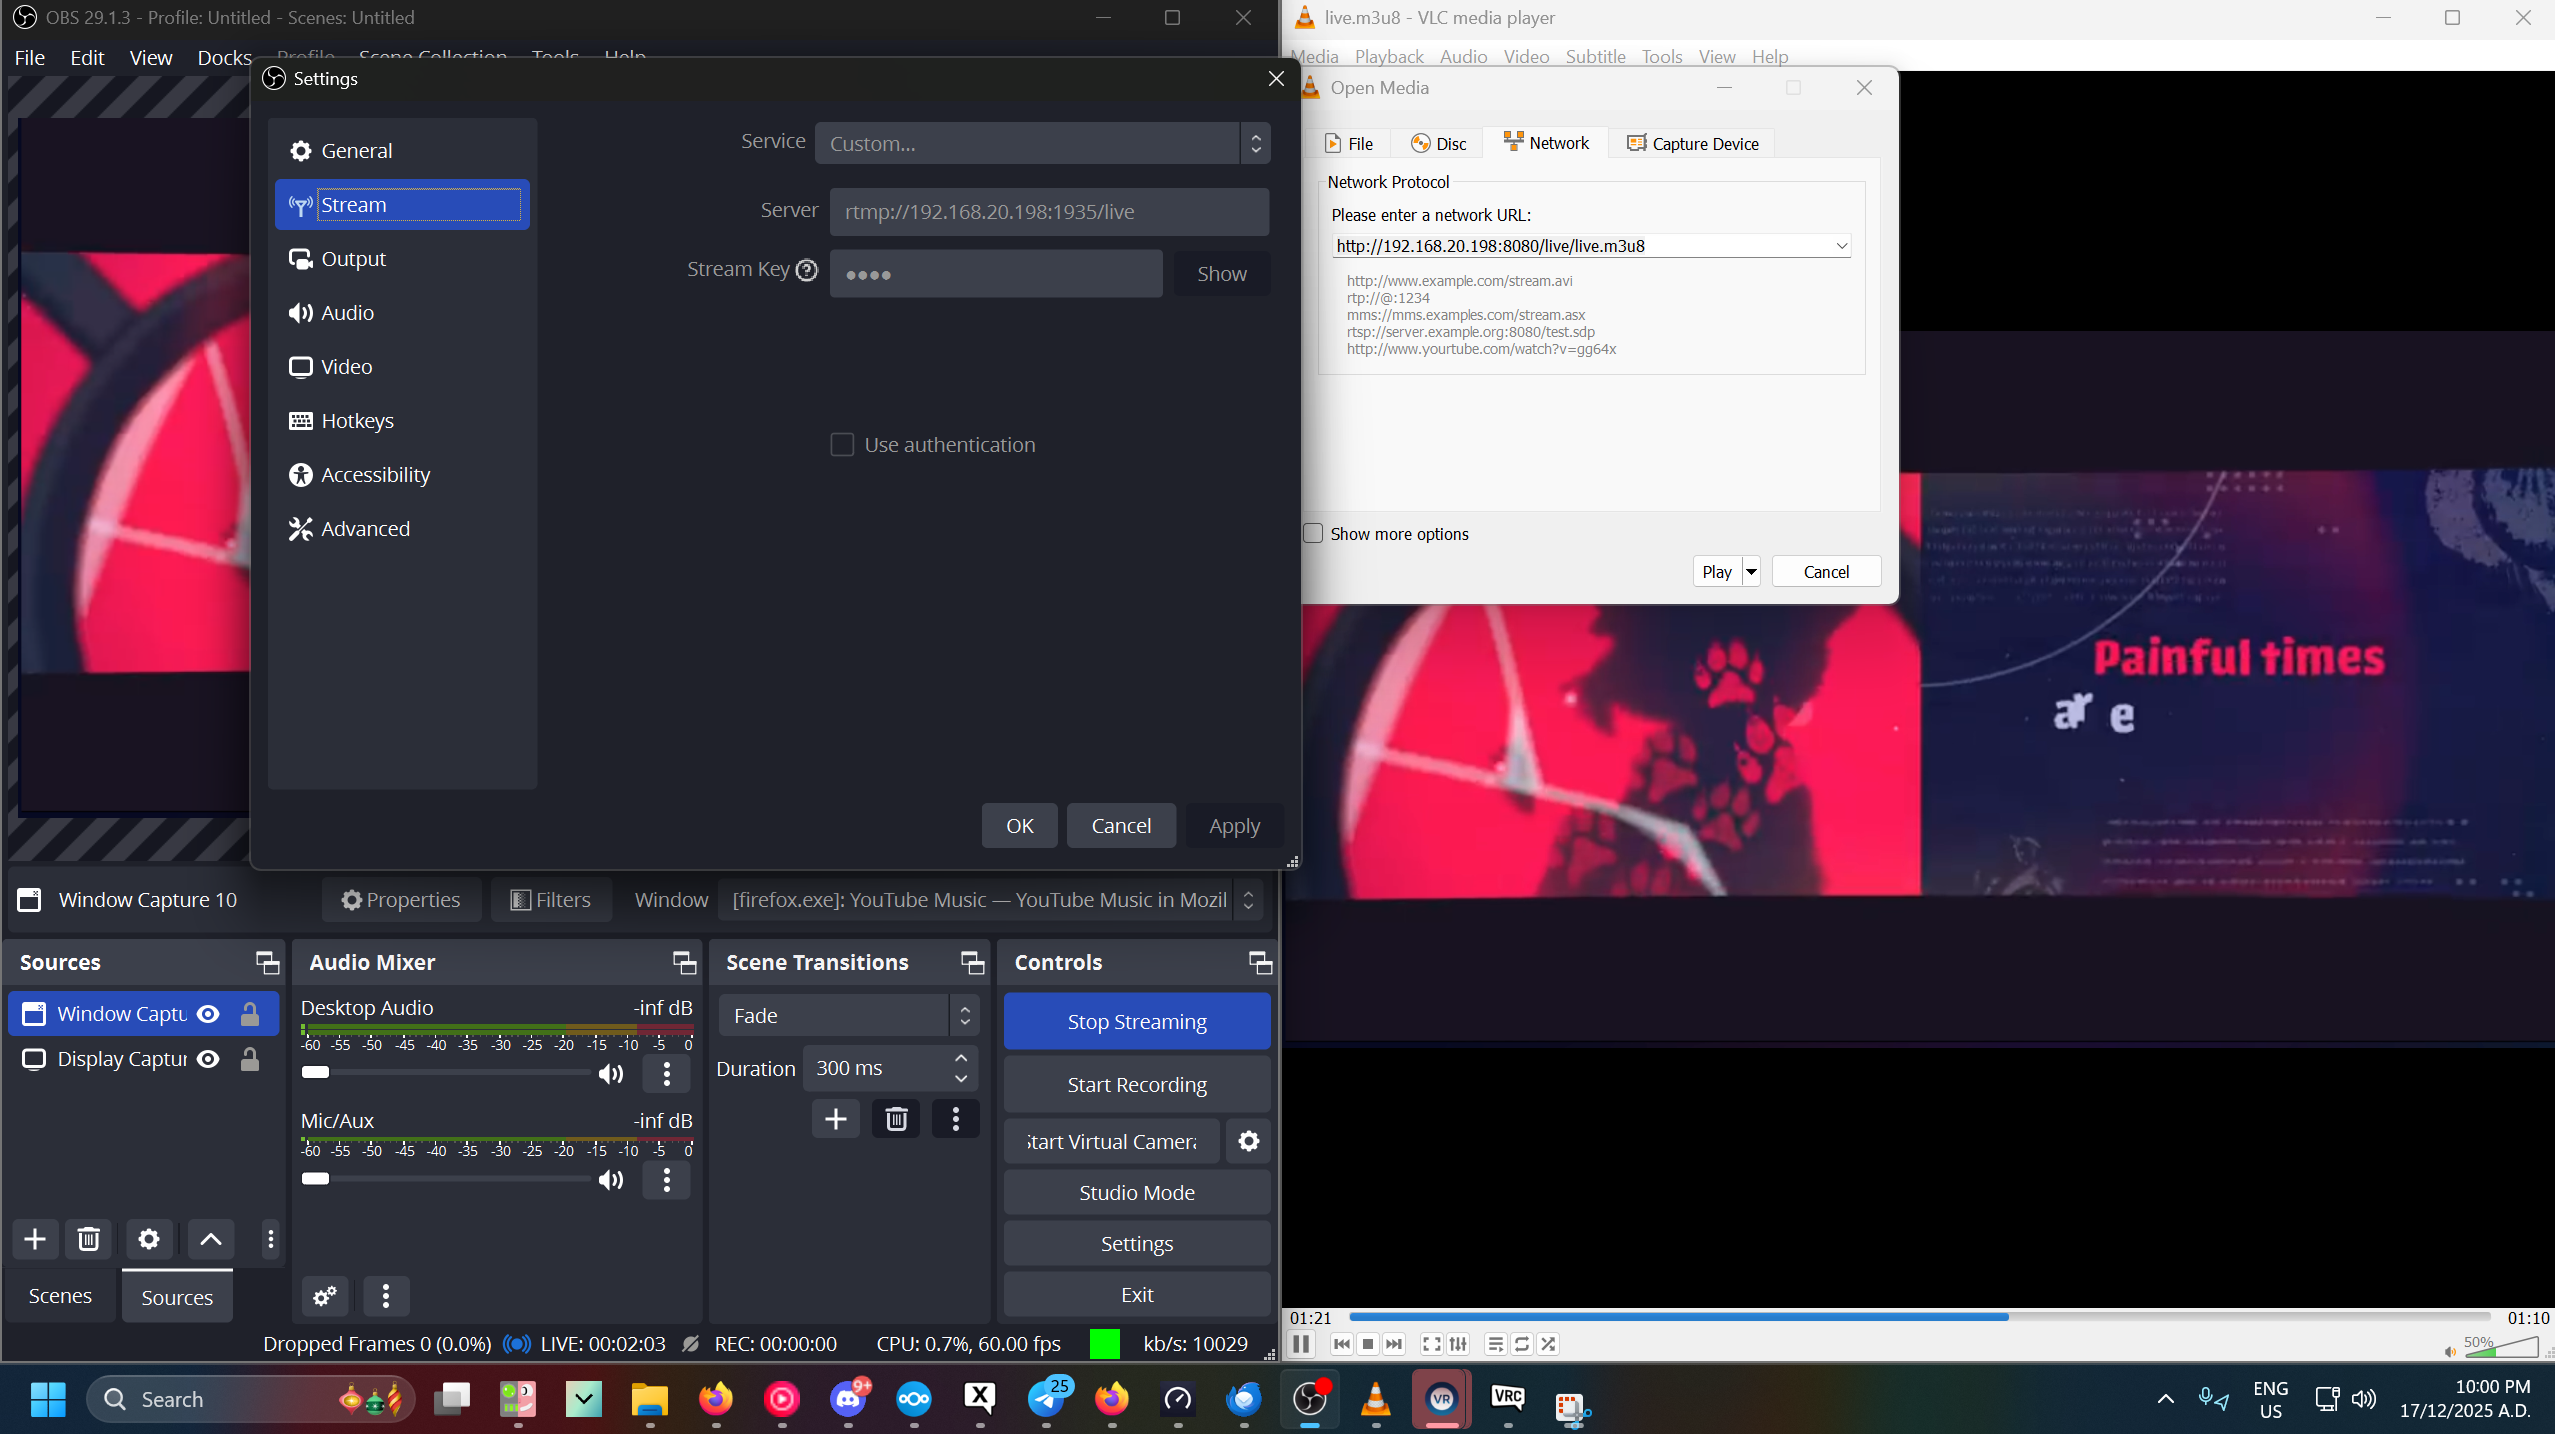Switch to Capture Device tab
Screen dimensions: 2555x1434
[x=1692, y=143]
